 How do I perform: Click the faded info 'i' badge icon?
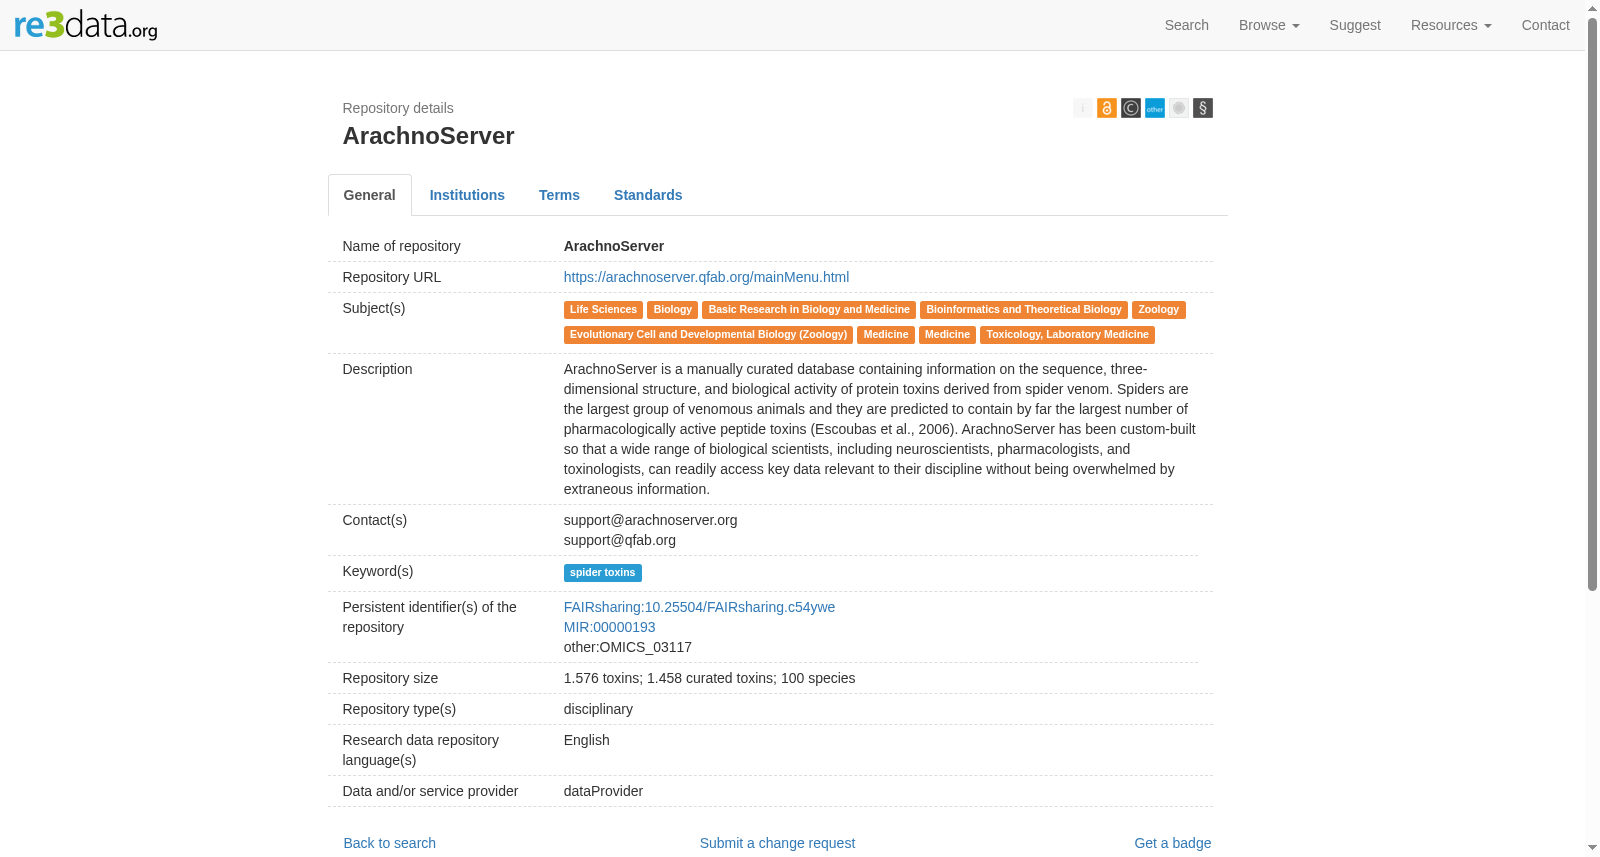coord(1083,108)
